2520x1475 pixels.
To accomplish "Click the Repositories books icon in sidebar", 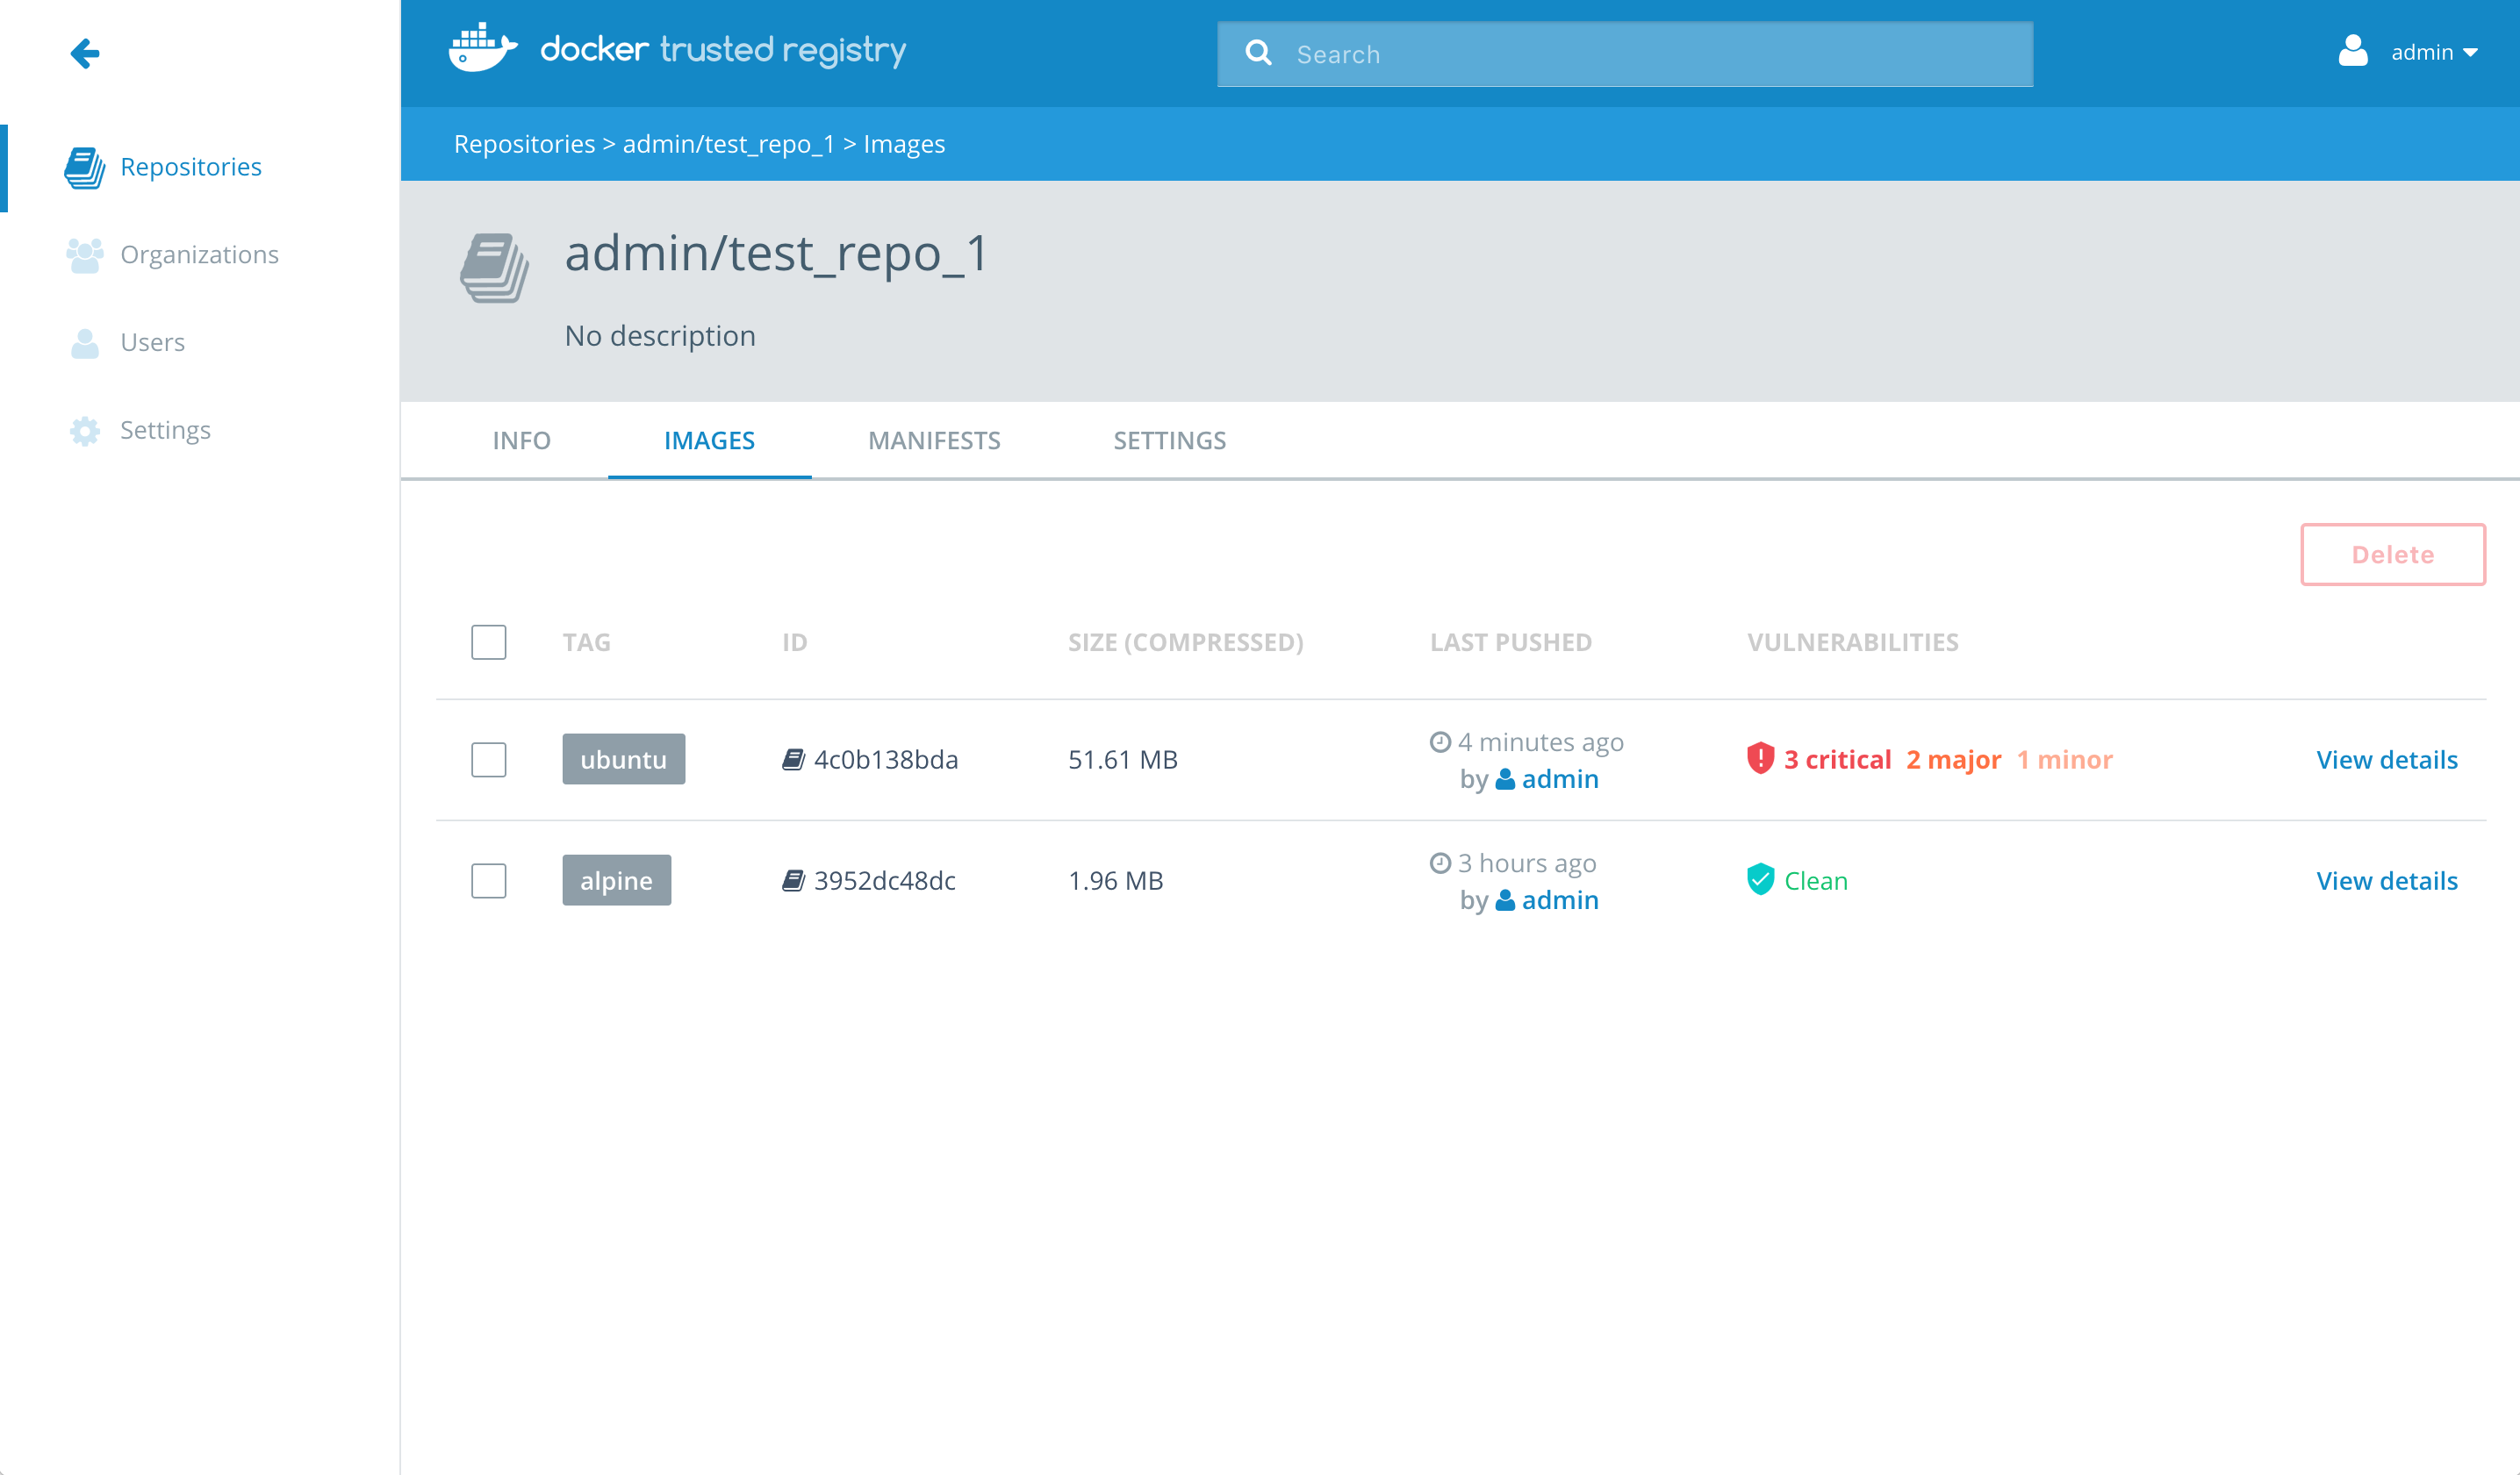I will click(85, 167).
